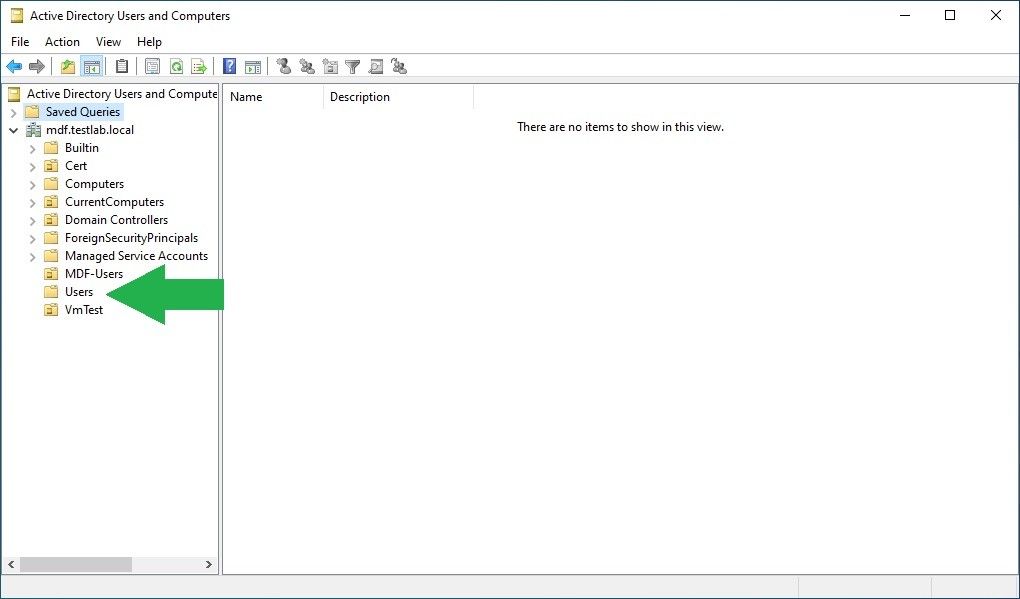Screen dimensions: 1020x599
Task: Expand the Saved Queries node
Action: point(14,113)
